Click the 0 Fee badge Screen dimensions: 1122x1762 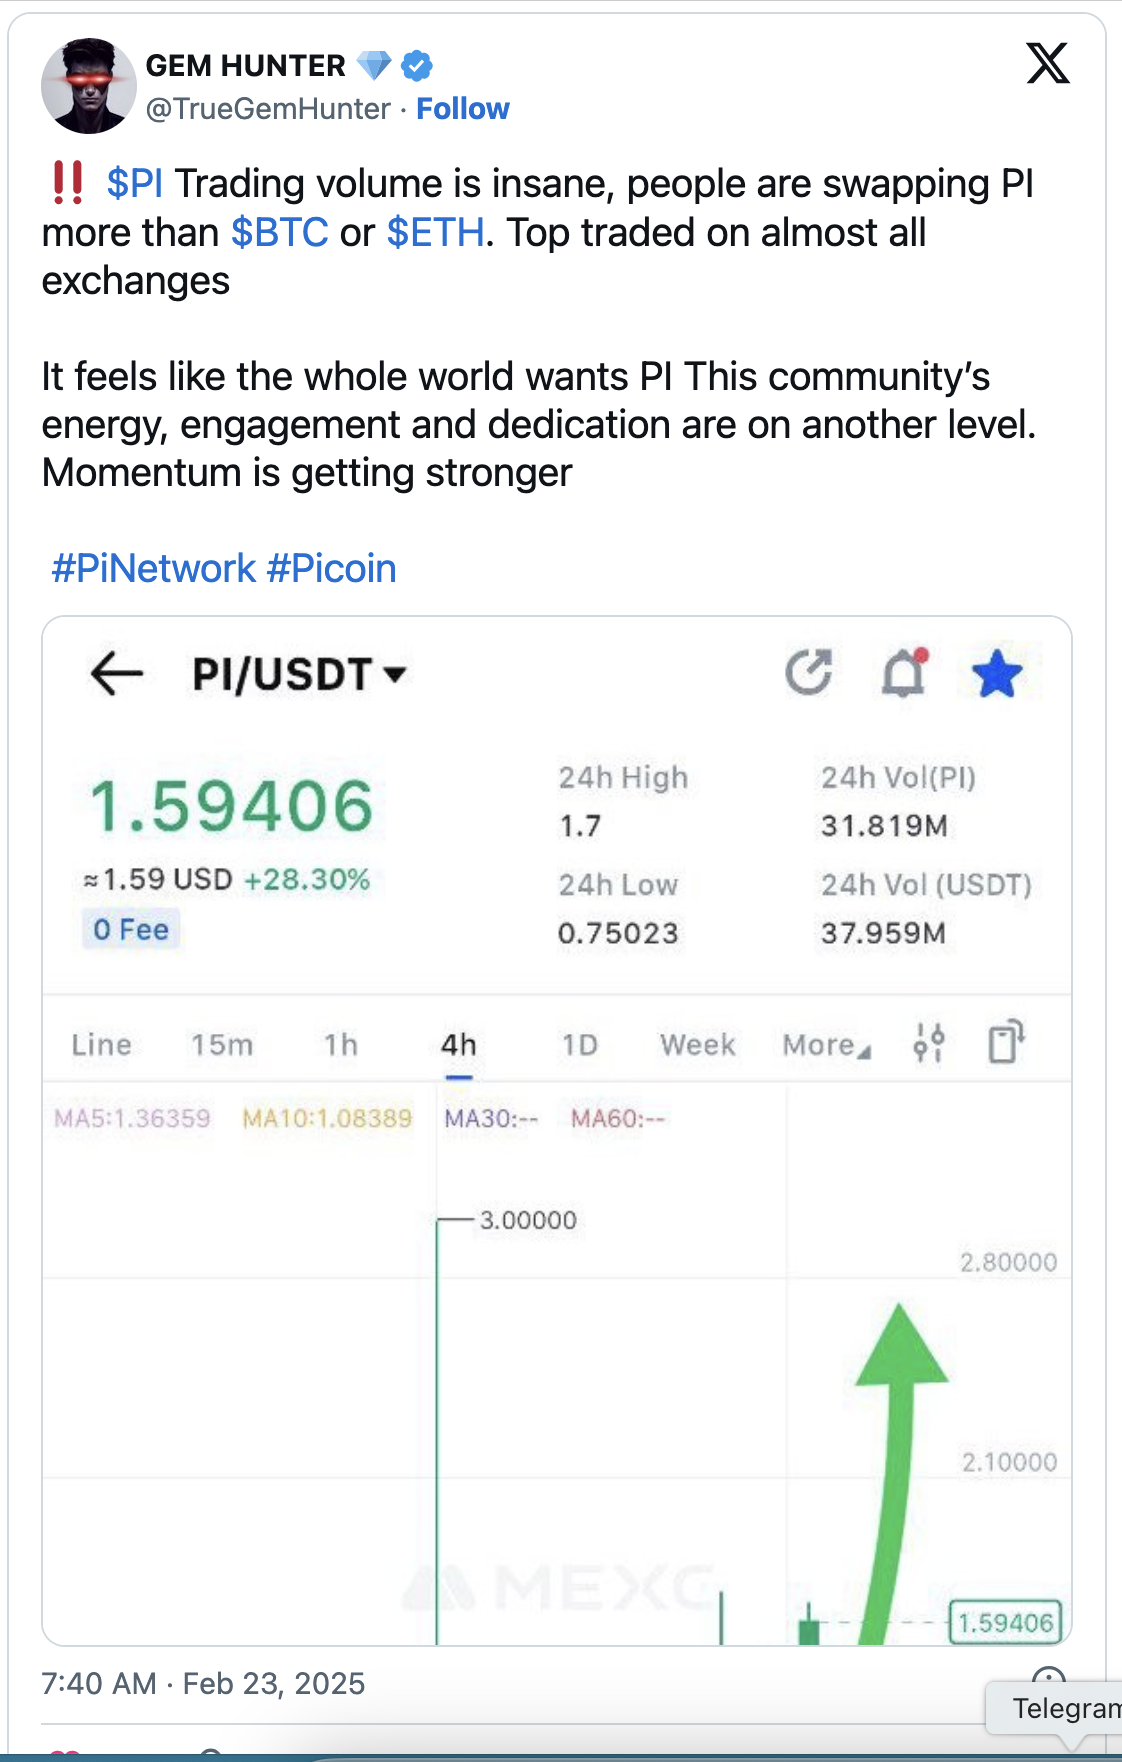point(130,929)
